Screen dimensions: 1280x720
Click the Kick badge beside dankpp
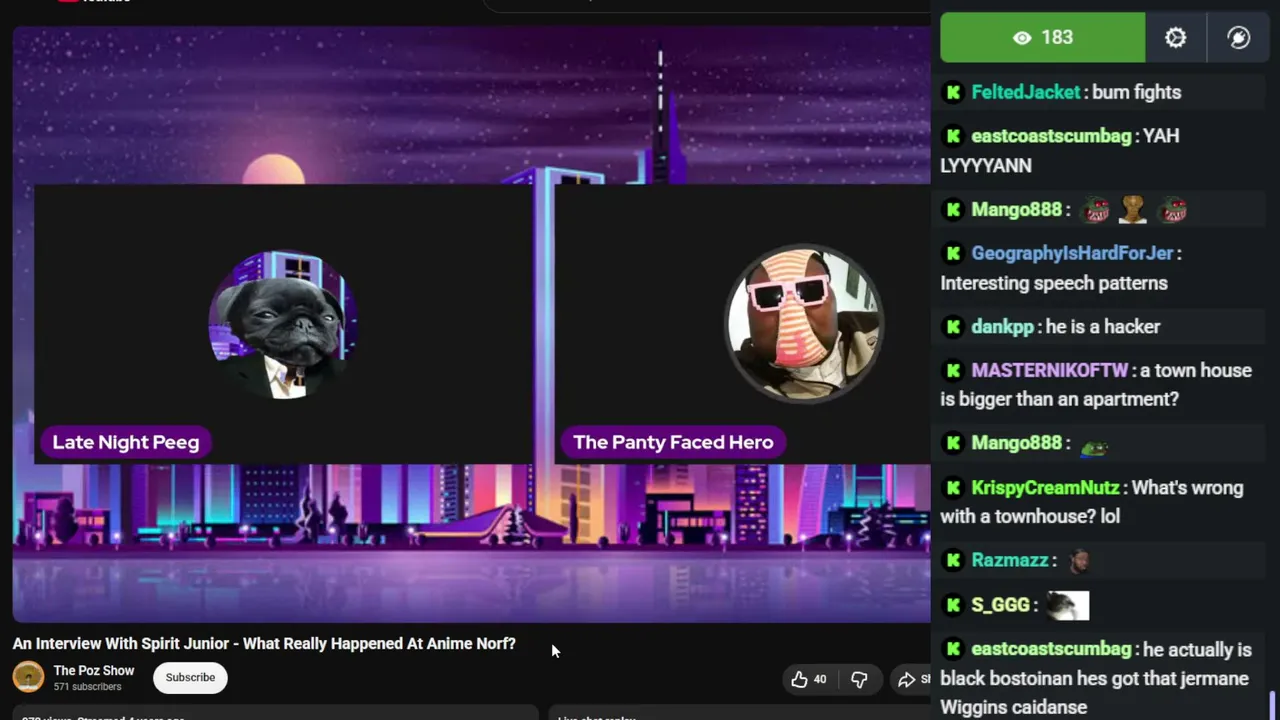coord(953,327)
